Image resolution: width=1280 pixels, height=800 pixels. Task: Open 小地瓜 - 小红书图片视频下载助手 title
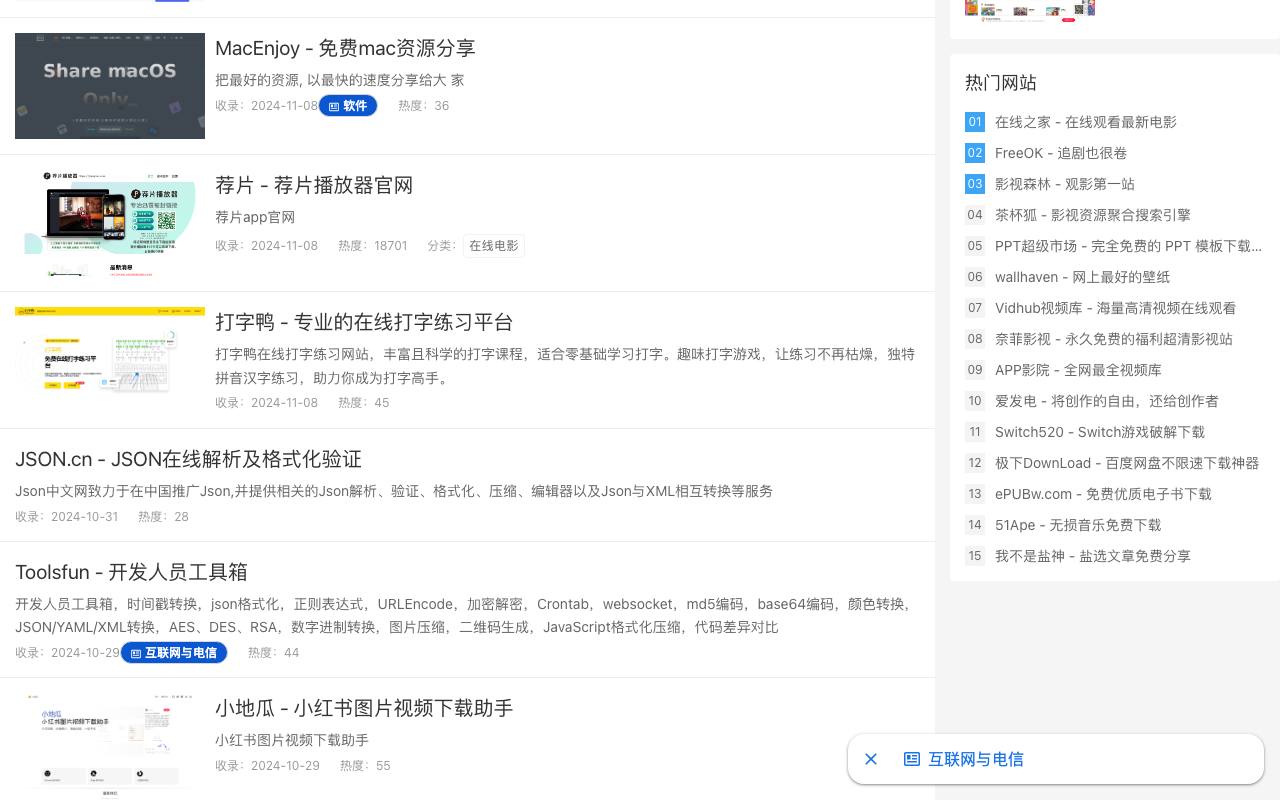pyautogui.click(x=364, y=708)
